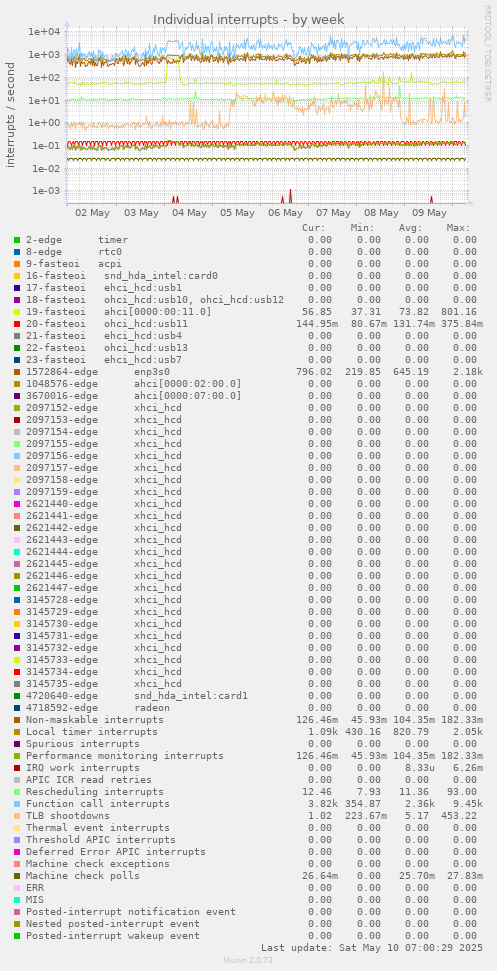Select the 'Individual interrupts - by week' title
The width and height of the screenshot is (497, 971).
tap(249, 20)
